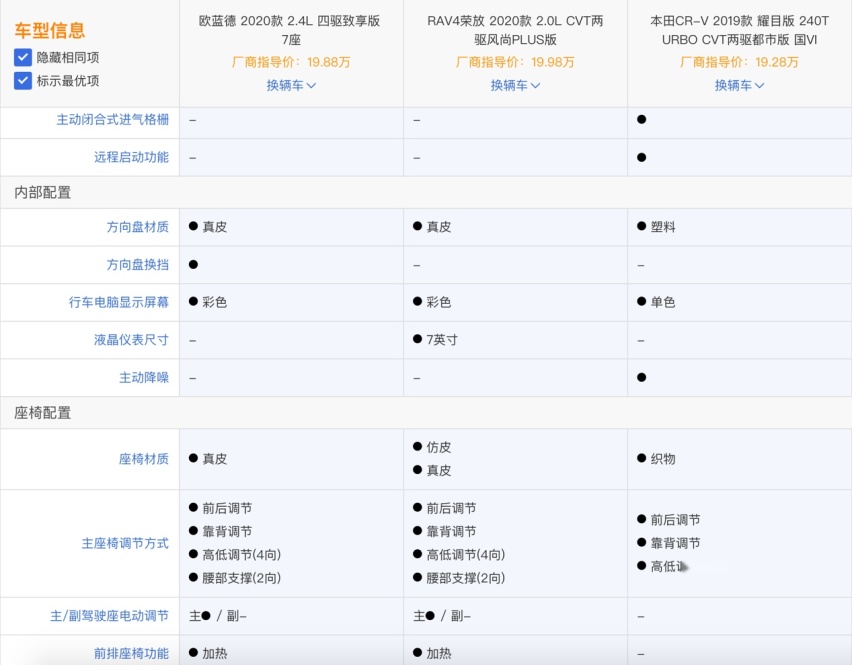
Task: Uncheck the 隐藏相同项 checkbox
Action: [x=23, y=57]
